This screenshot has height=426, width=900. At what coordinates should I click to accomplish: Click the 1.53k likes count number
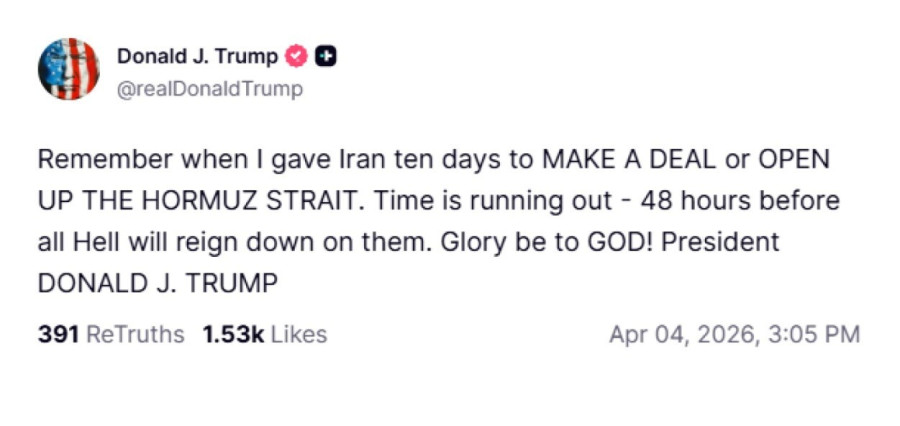(x=233, y=334)
